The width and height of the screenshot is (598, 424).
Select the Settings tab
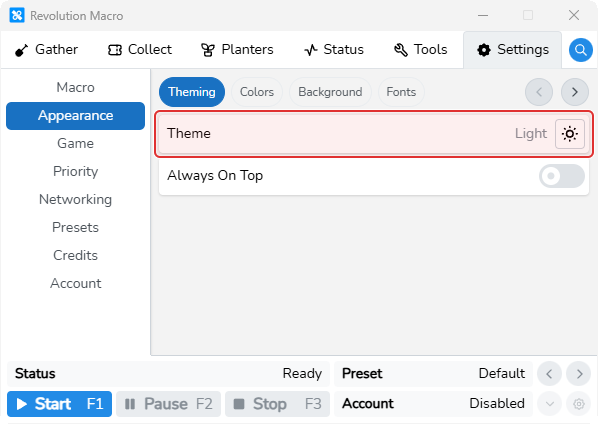point(513,50)
